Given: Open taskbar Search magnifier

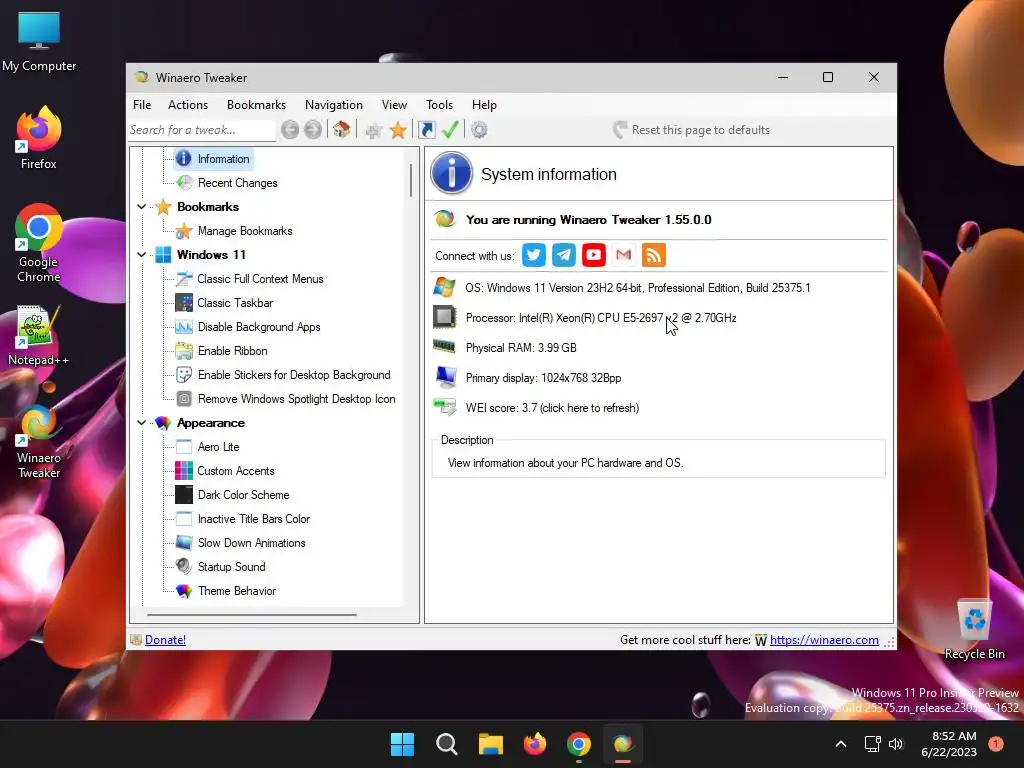Looking at the screenshot, I should (447, 744).
